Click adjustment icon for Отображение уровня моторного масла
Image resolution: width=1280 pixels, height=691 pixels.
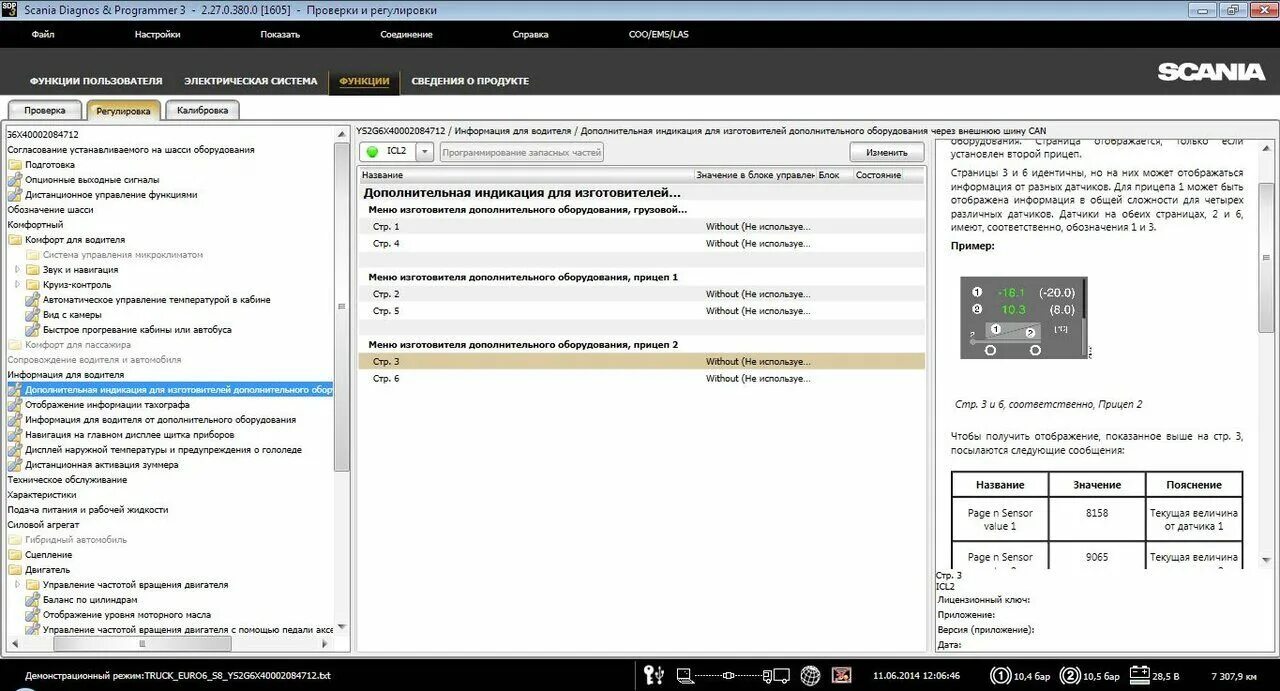(33, 615)
